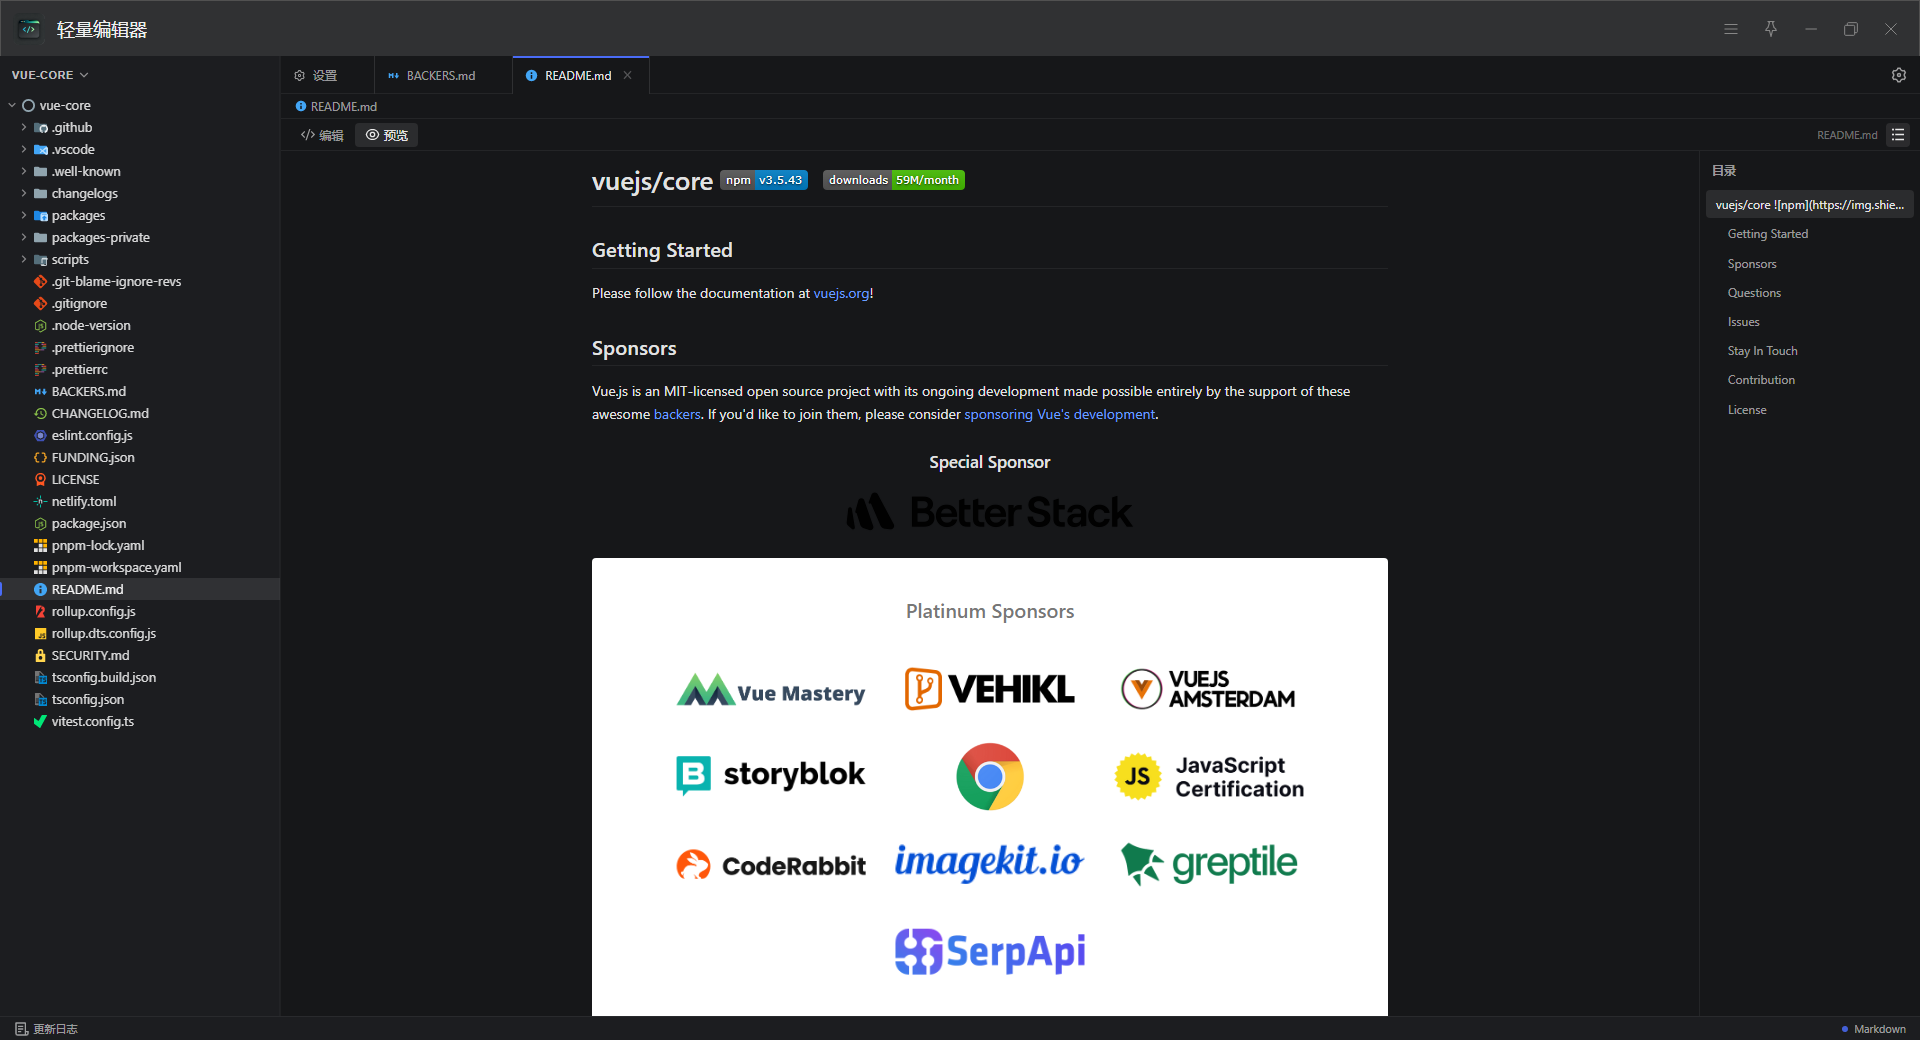Open CHANGELOG.md in file tree
The height and width of the screenshot is (1040, 1920).
coord(140,413)
